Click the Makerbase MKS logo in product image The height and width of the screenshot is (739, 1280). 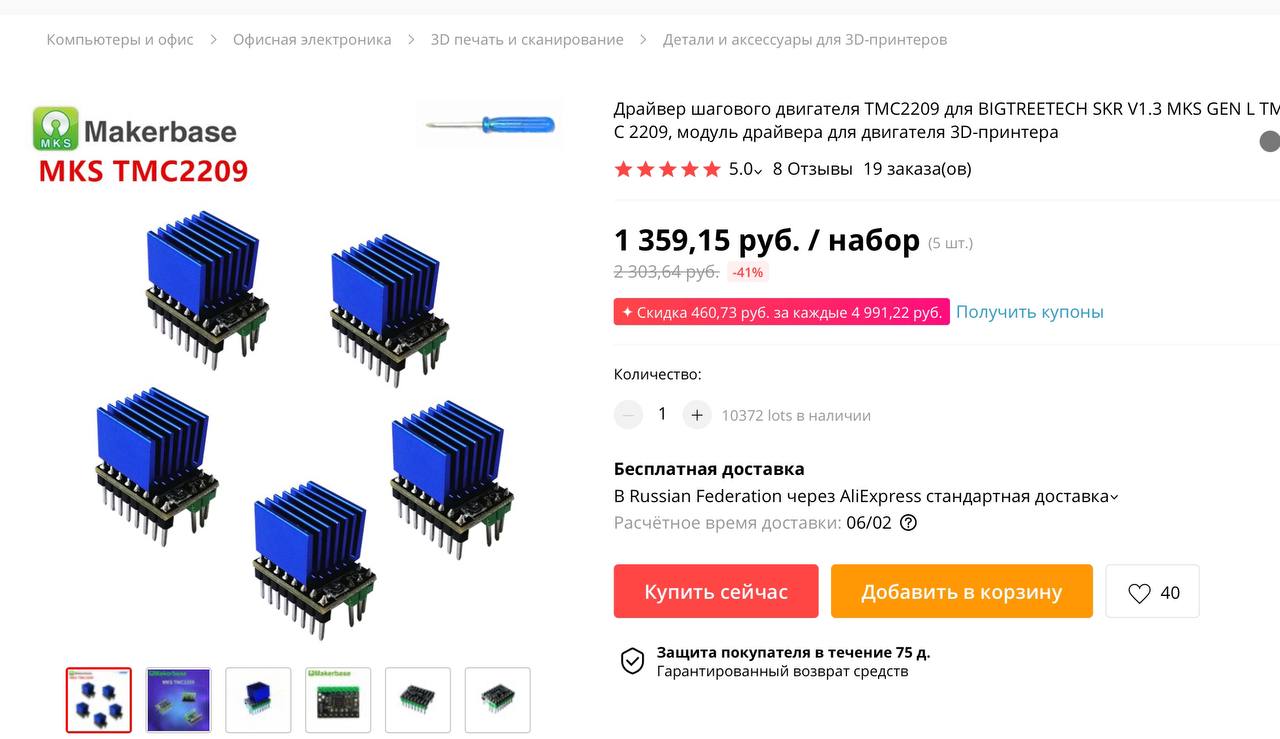coord(135,129)
